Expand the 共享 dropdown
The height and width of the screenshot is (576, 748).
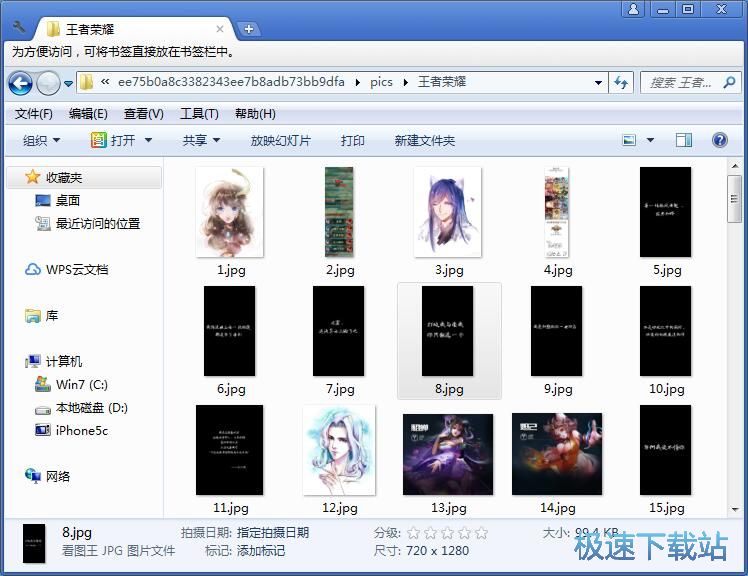[201, 140]
